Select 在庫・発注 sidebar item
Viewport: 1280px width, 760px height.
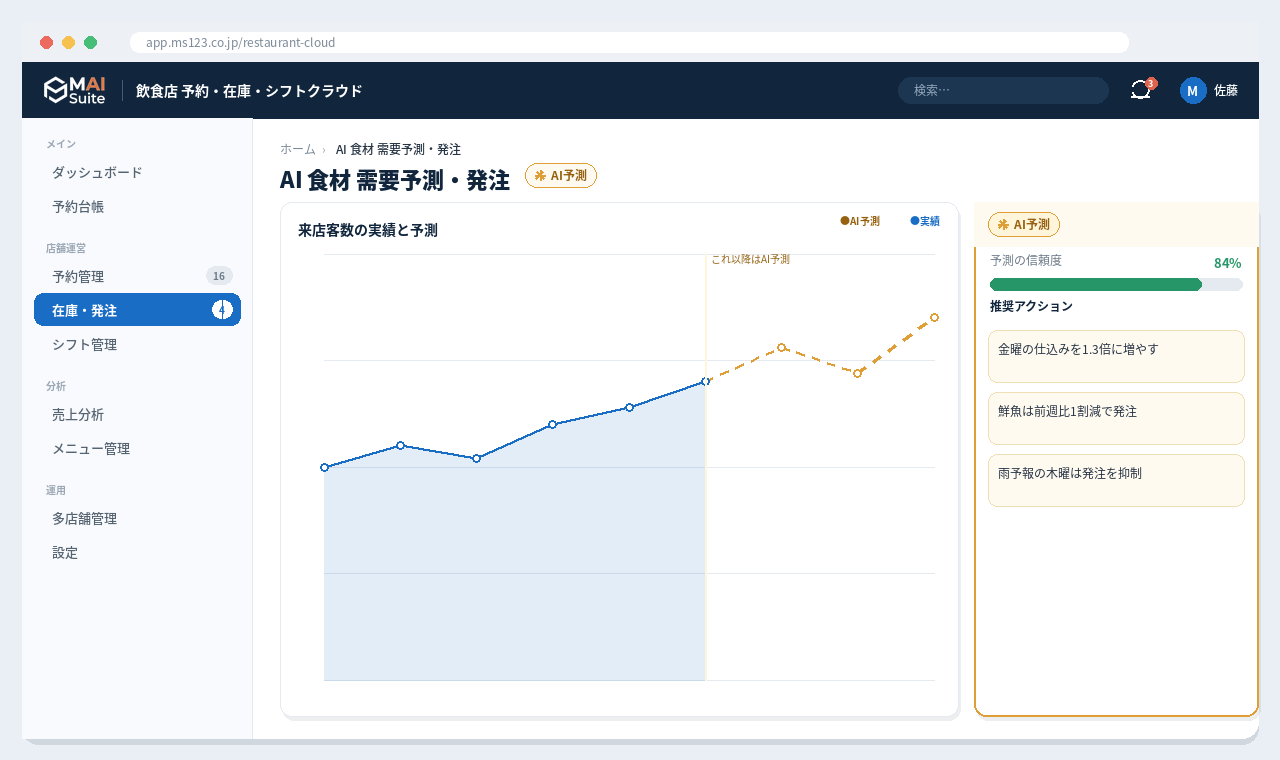(x=137, y=310)
